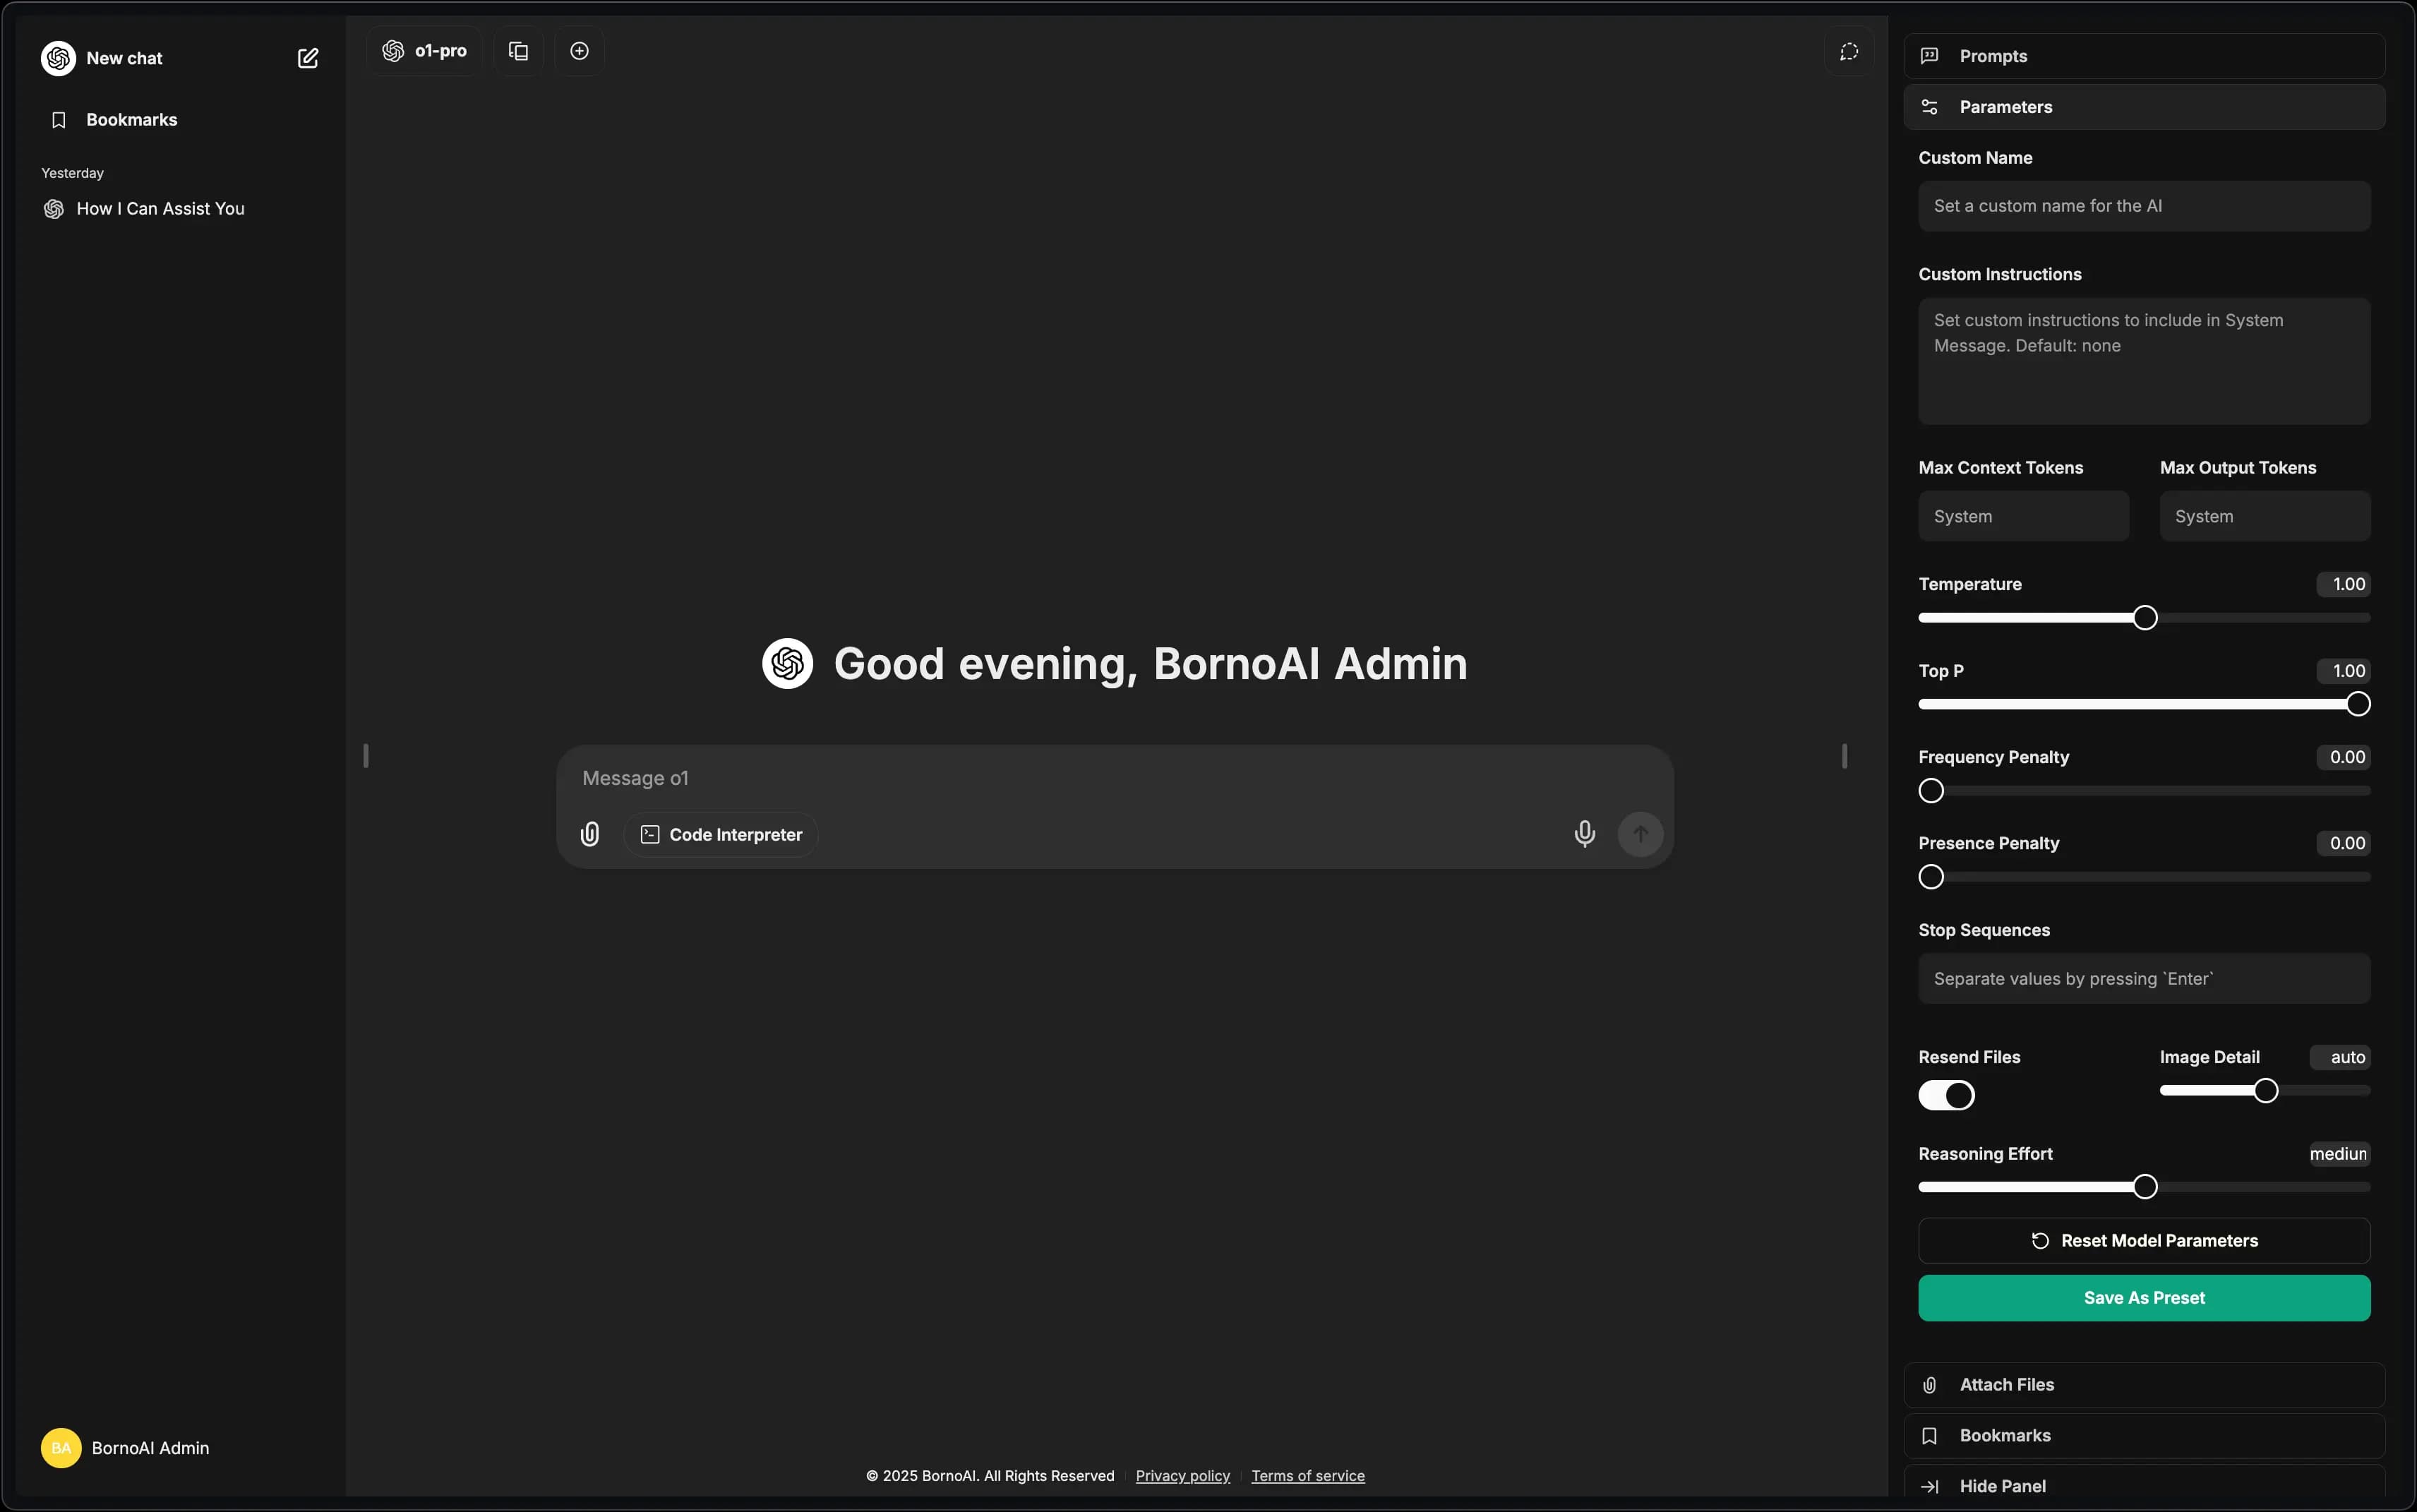Click the right panel collapse handle
Screen dimensions: 2417x1512
tap(1844, 756)
